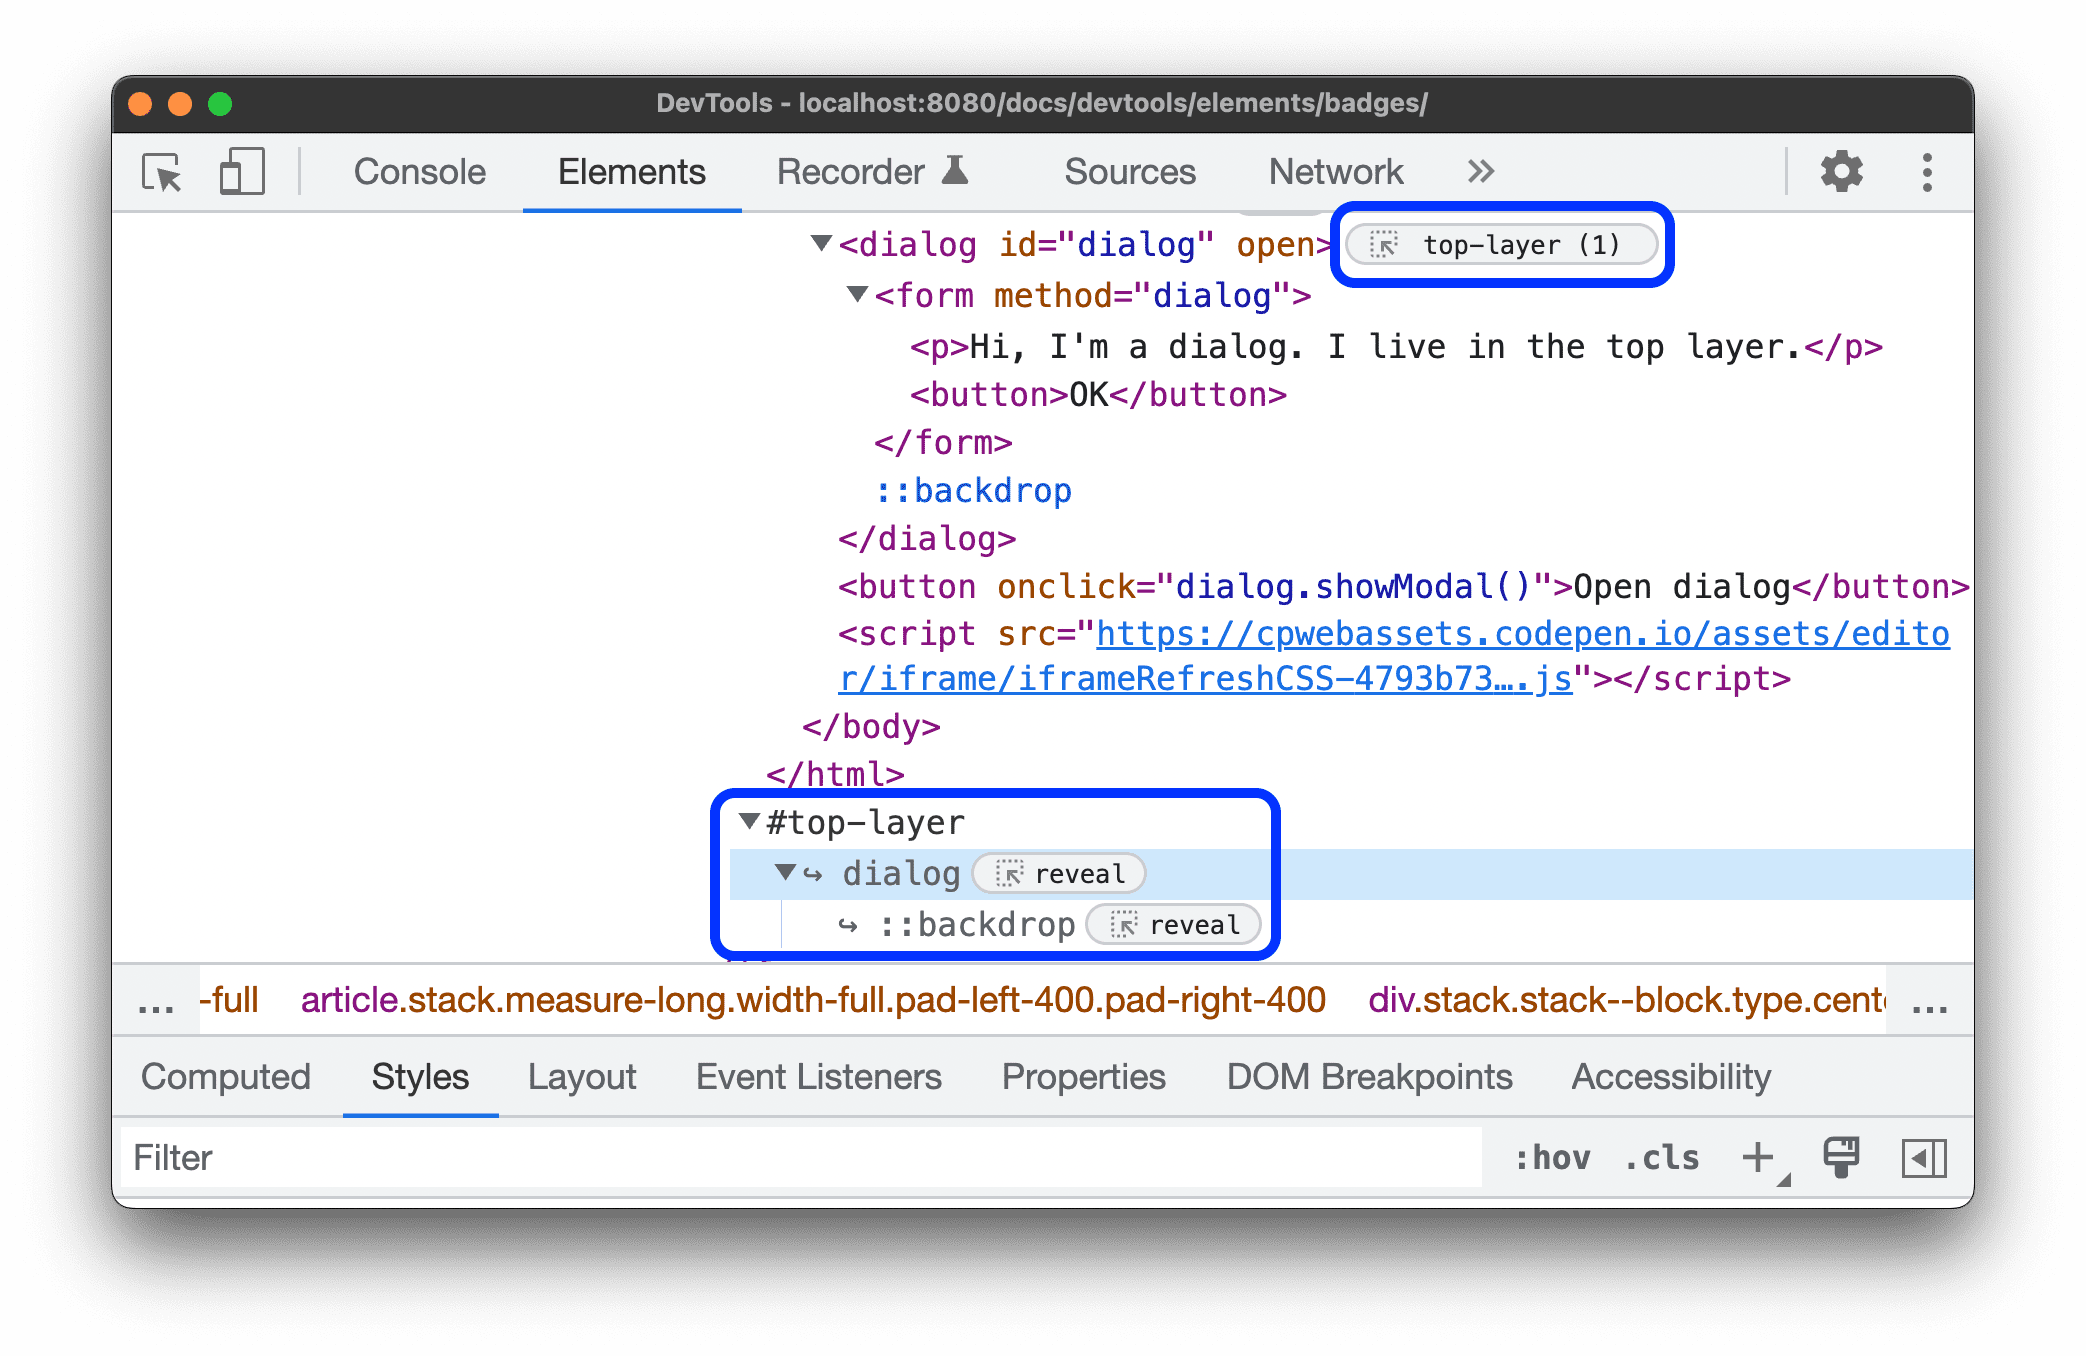Click the top-layer badge on dialog element
This screenshot has width=2086, height=1356.
coord(1501,245)
